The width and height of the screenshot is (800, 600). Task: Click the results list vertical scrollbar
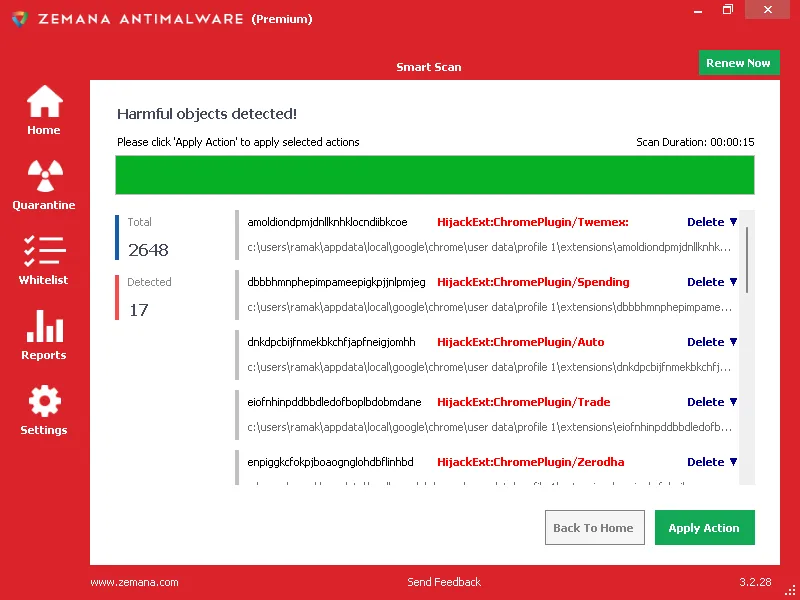coord(747,260)
